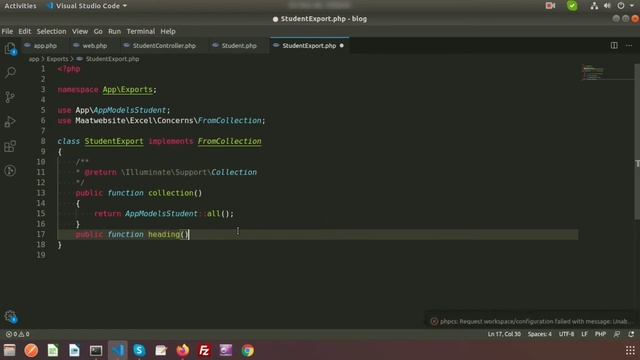
Task: Click FromCollection on line 8
Action: pos(229,141)
